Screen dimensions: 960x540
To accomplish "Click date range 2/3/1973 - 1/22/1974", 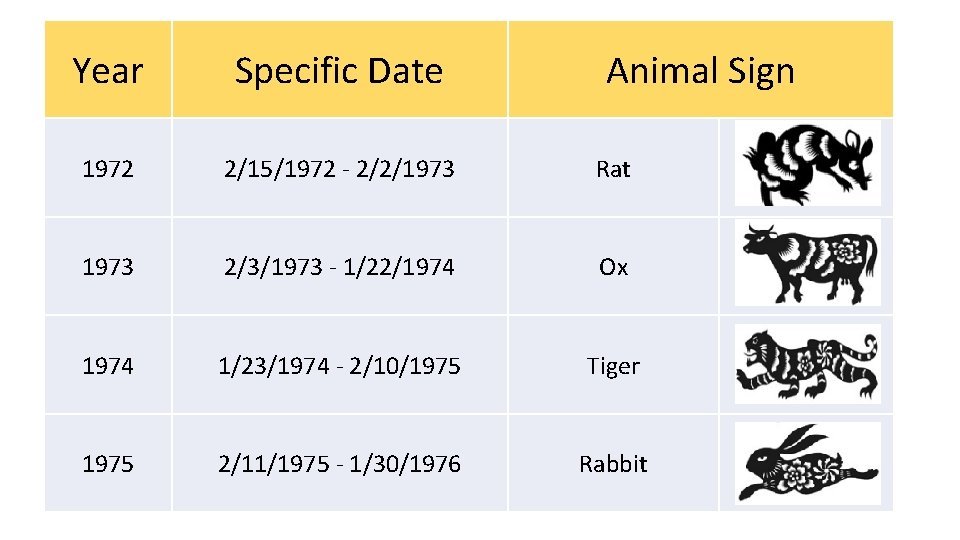I will point(339,267).
